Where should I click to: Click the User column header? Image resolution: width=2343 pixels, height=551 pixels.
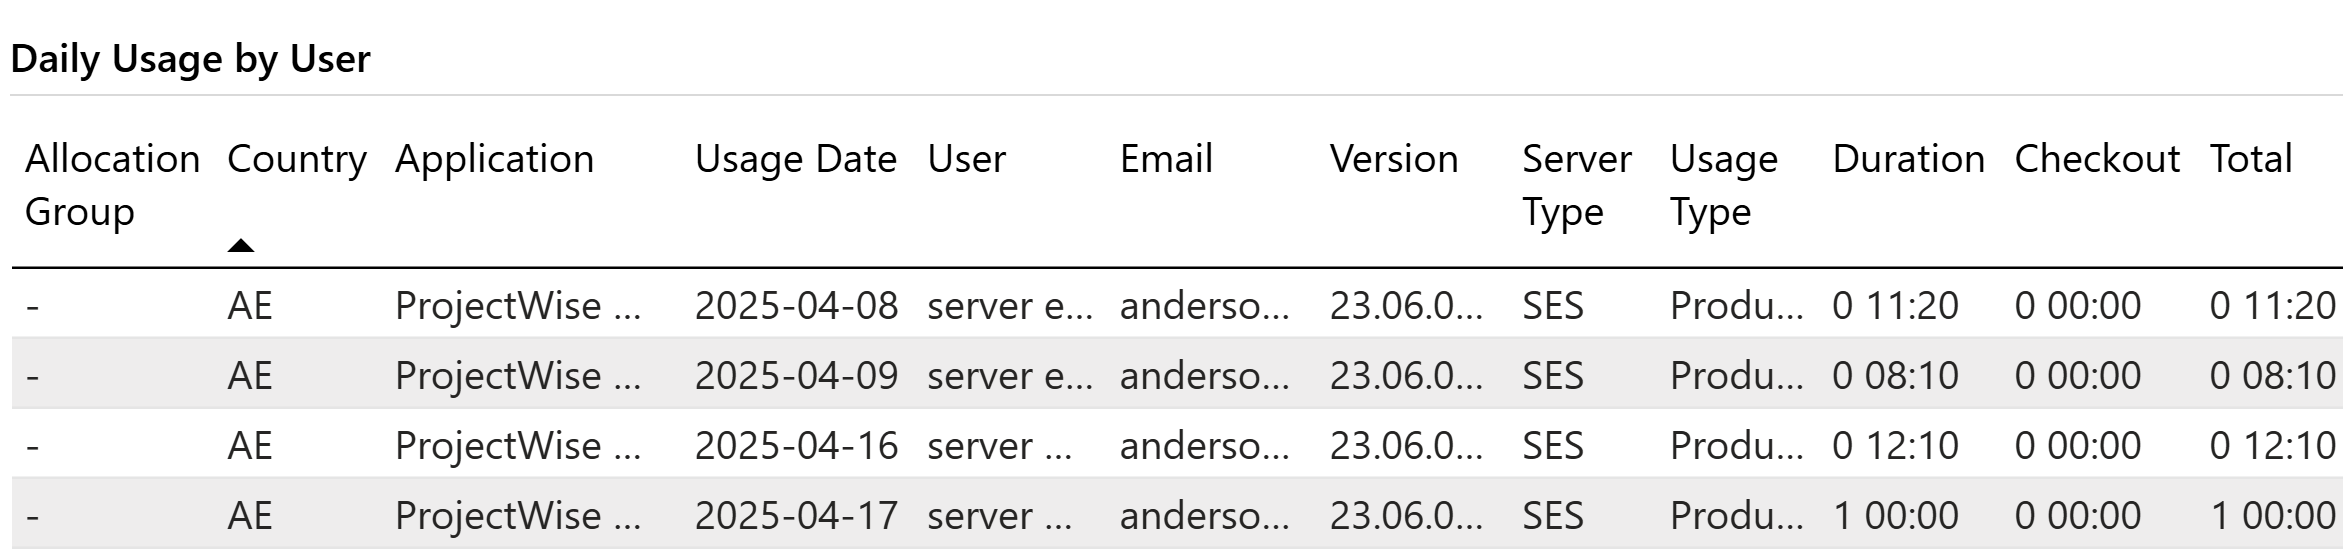click(966, 160)
